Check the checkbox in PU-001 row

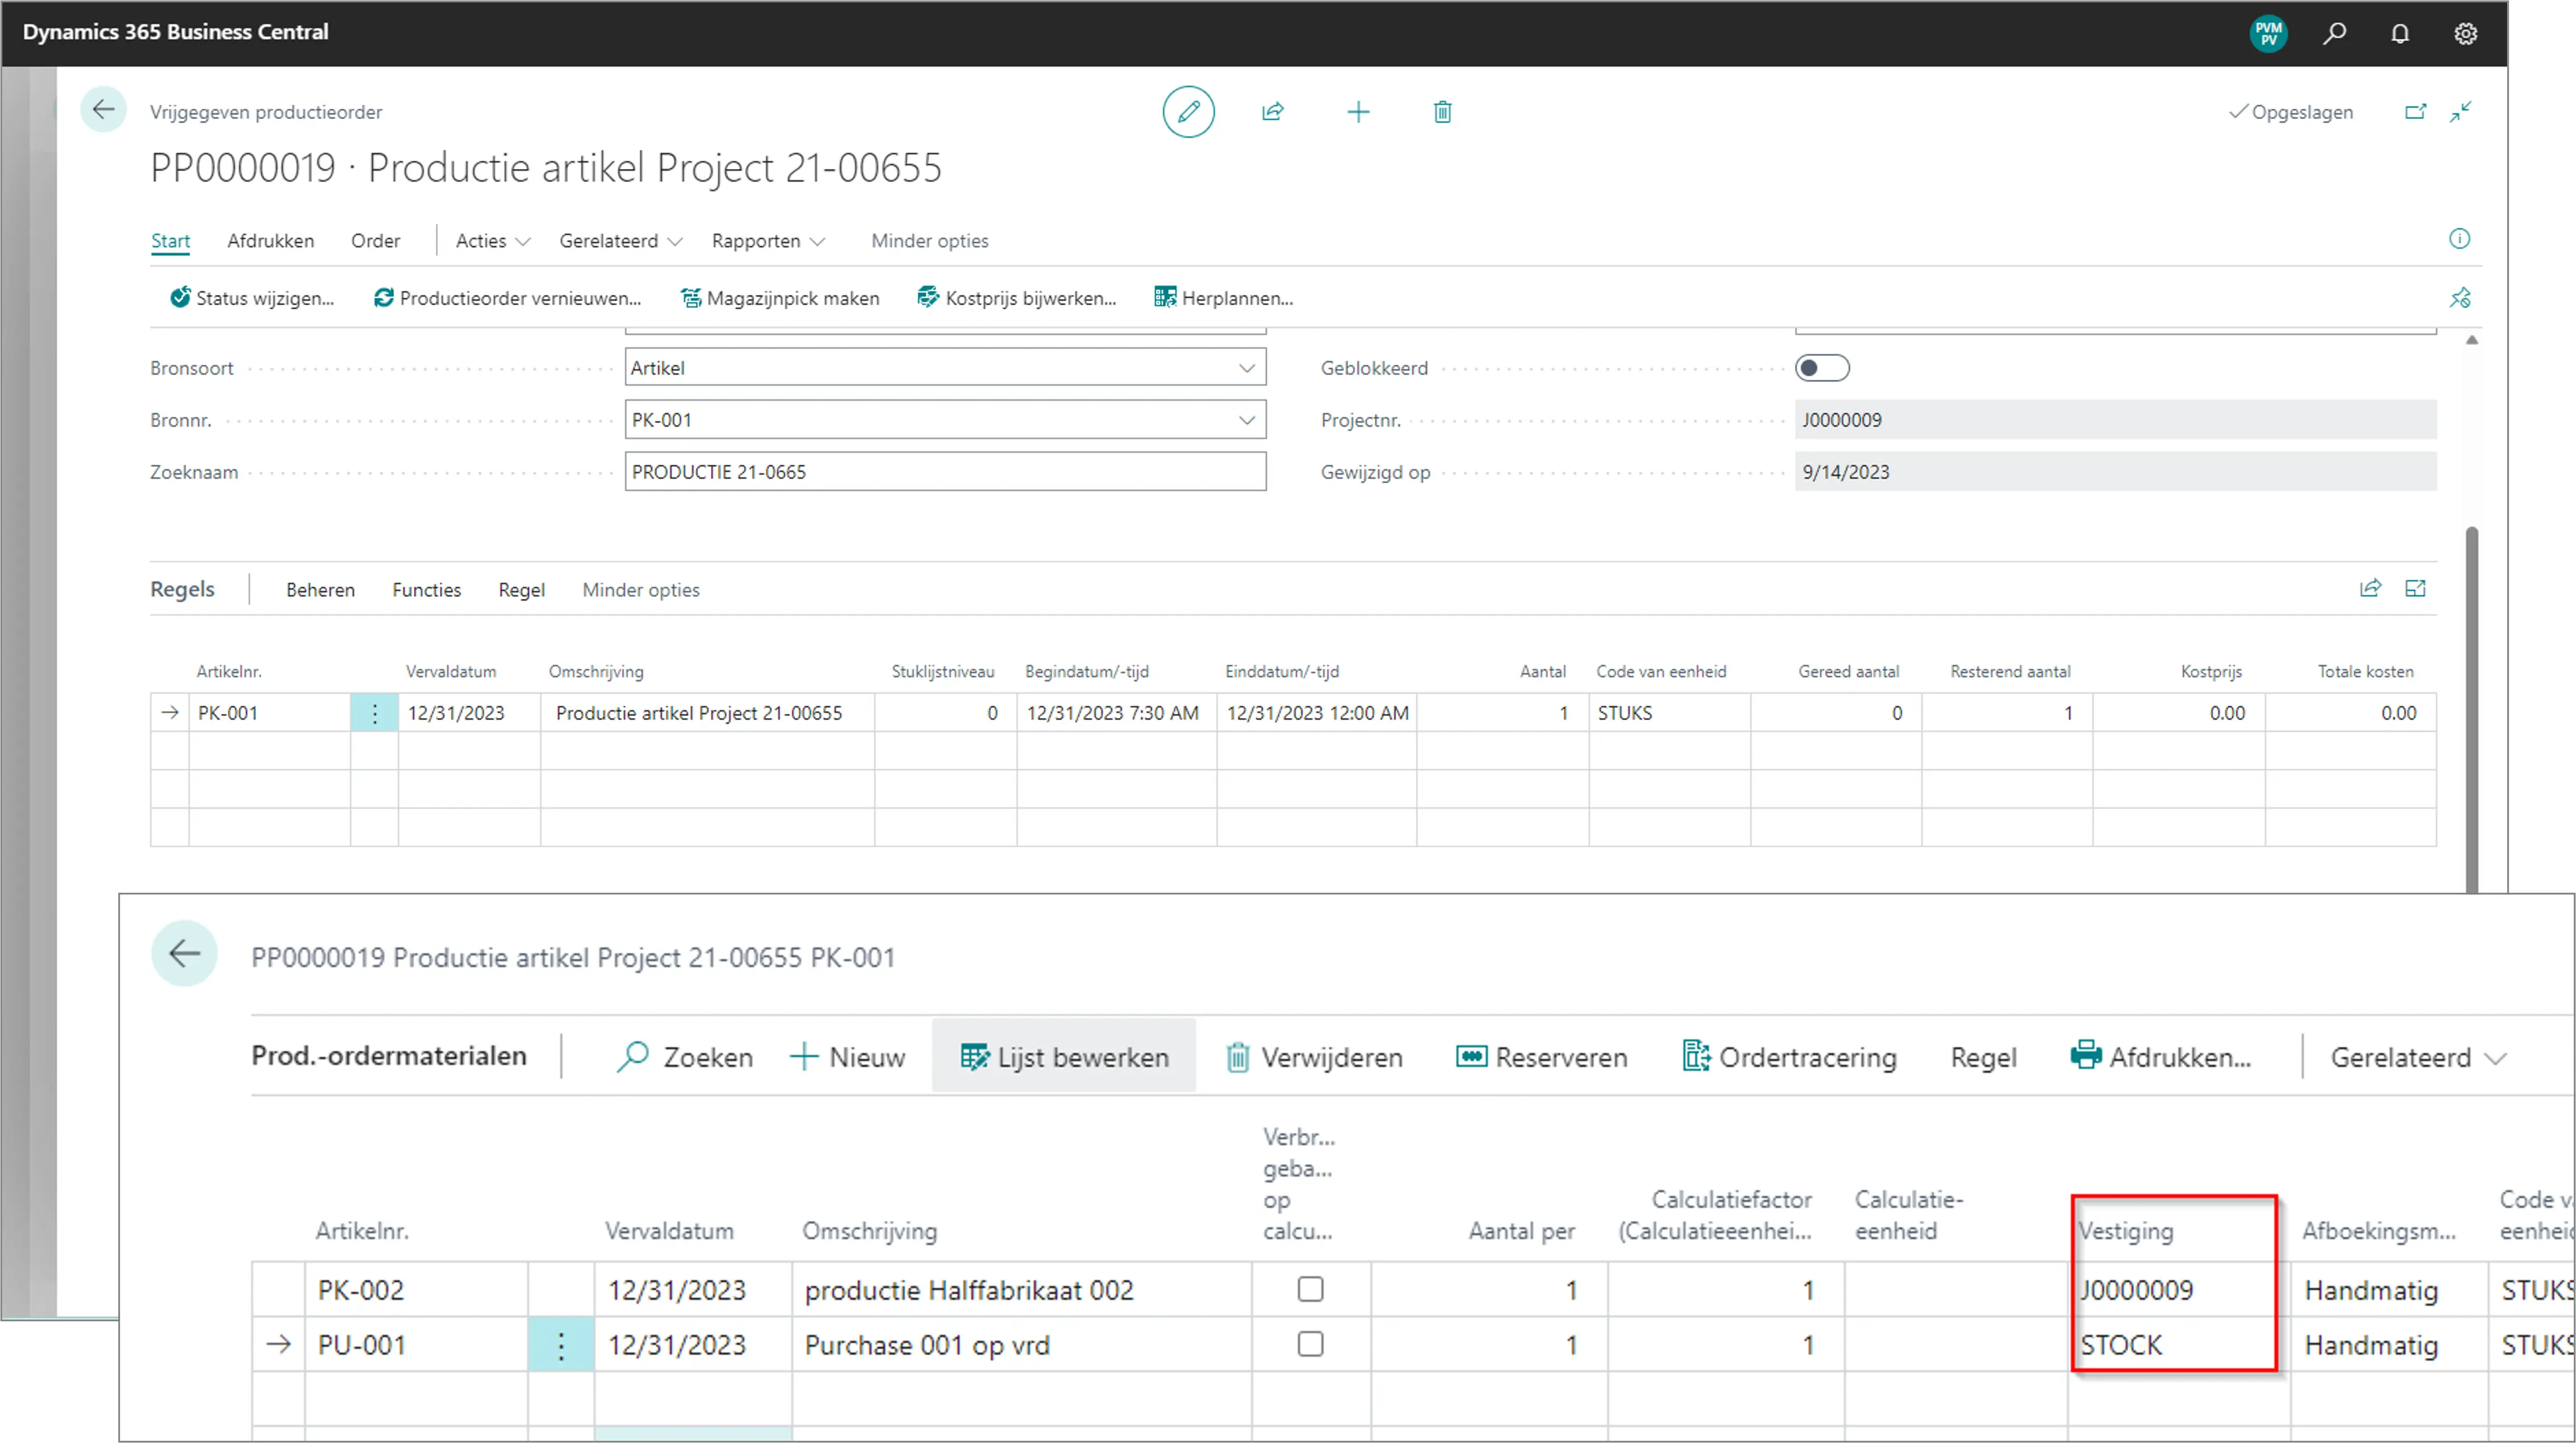[x=1310, y=1345]
